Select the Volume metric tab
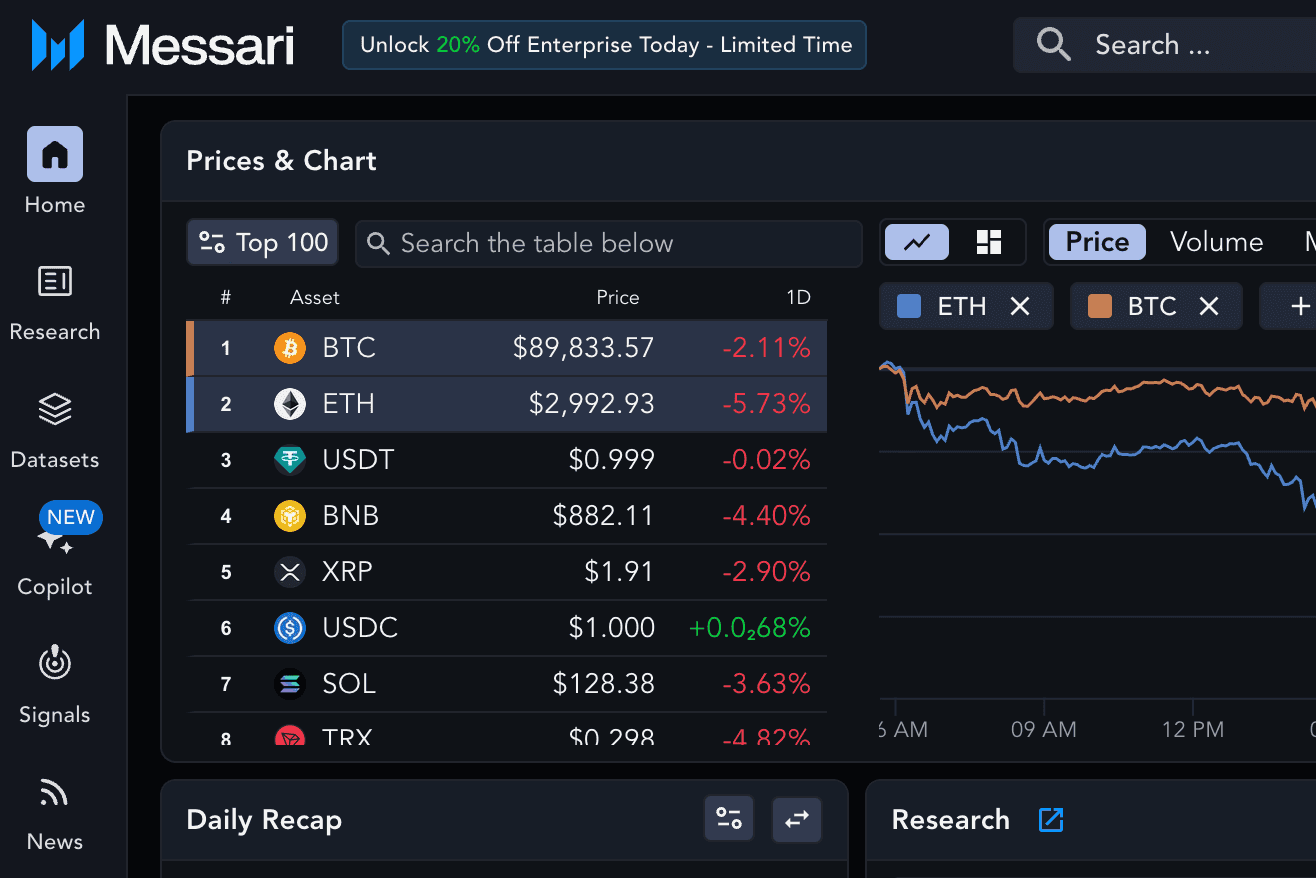The width and height of the screenshot is (1316, 878). click(x=1216, y=242)
